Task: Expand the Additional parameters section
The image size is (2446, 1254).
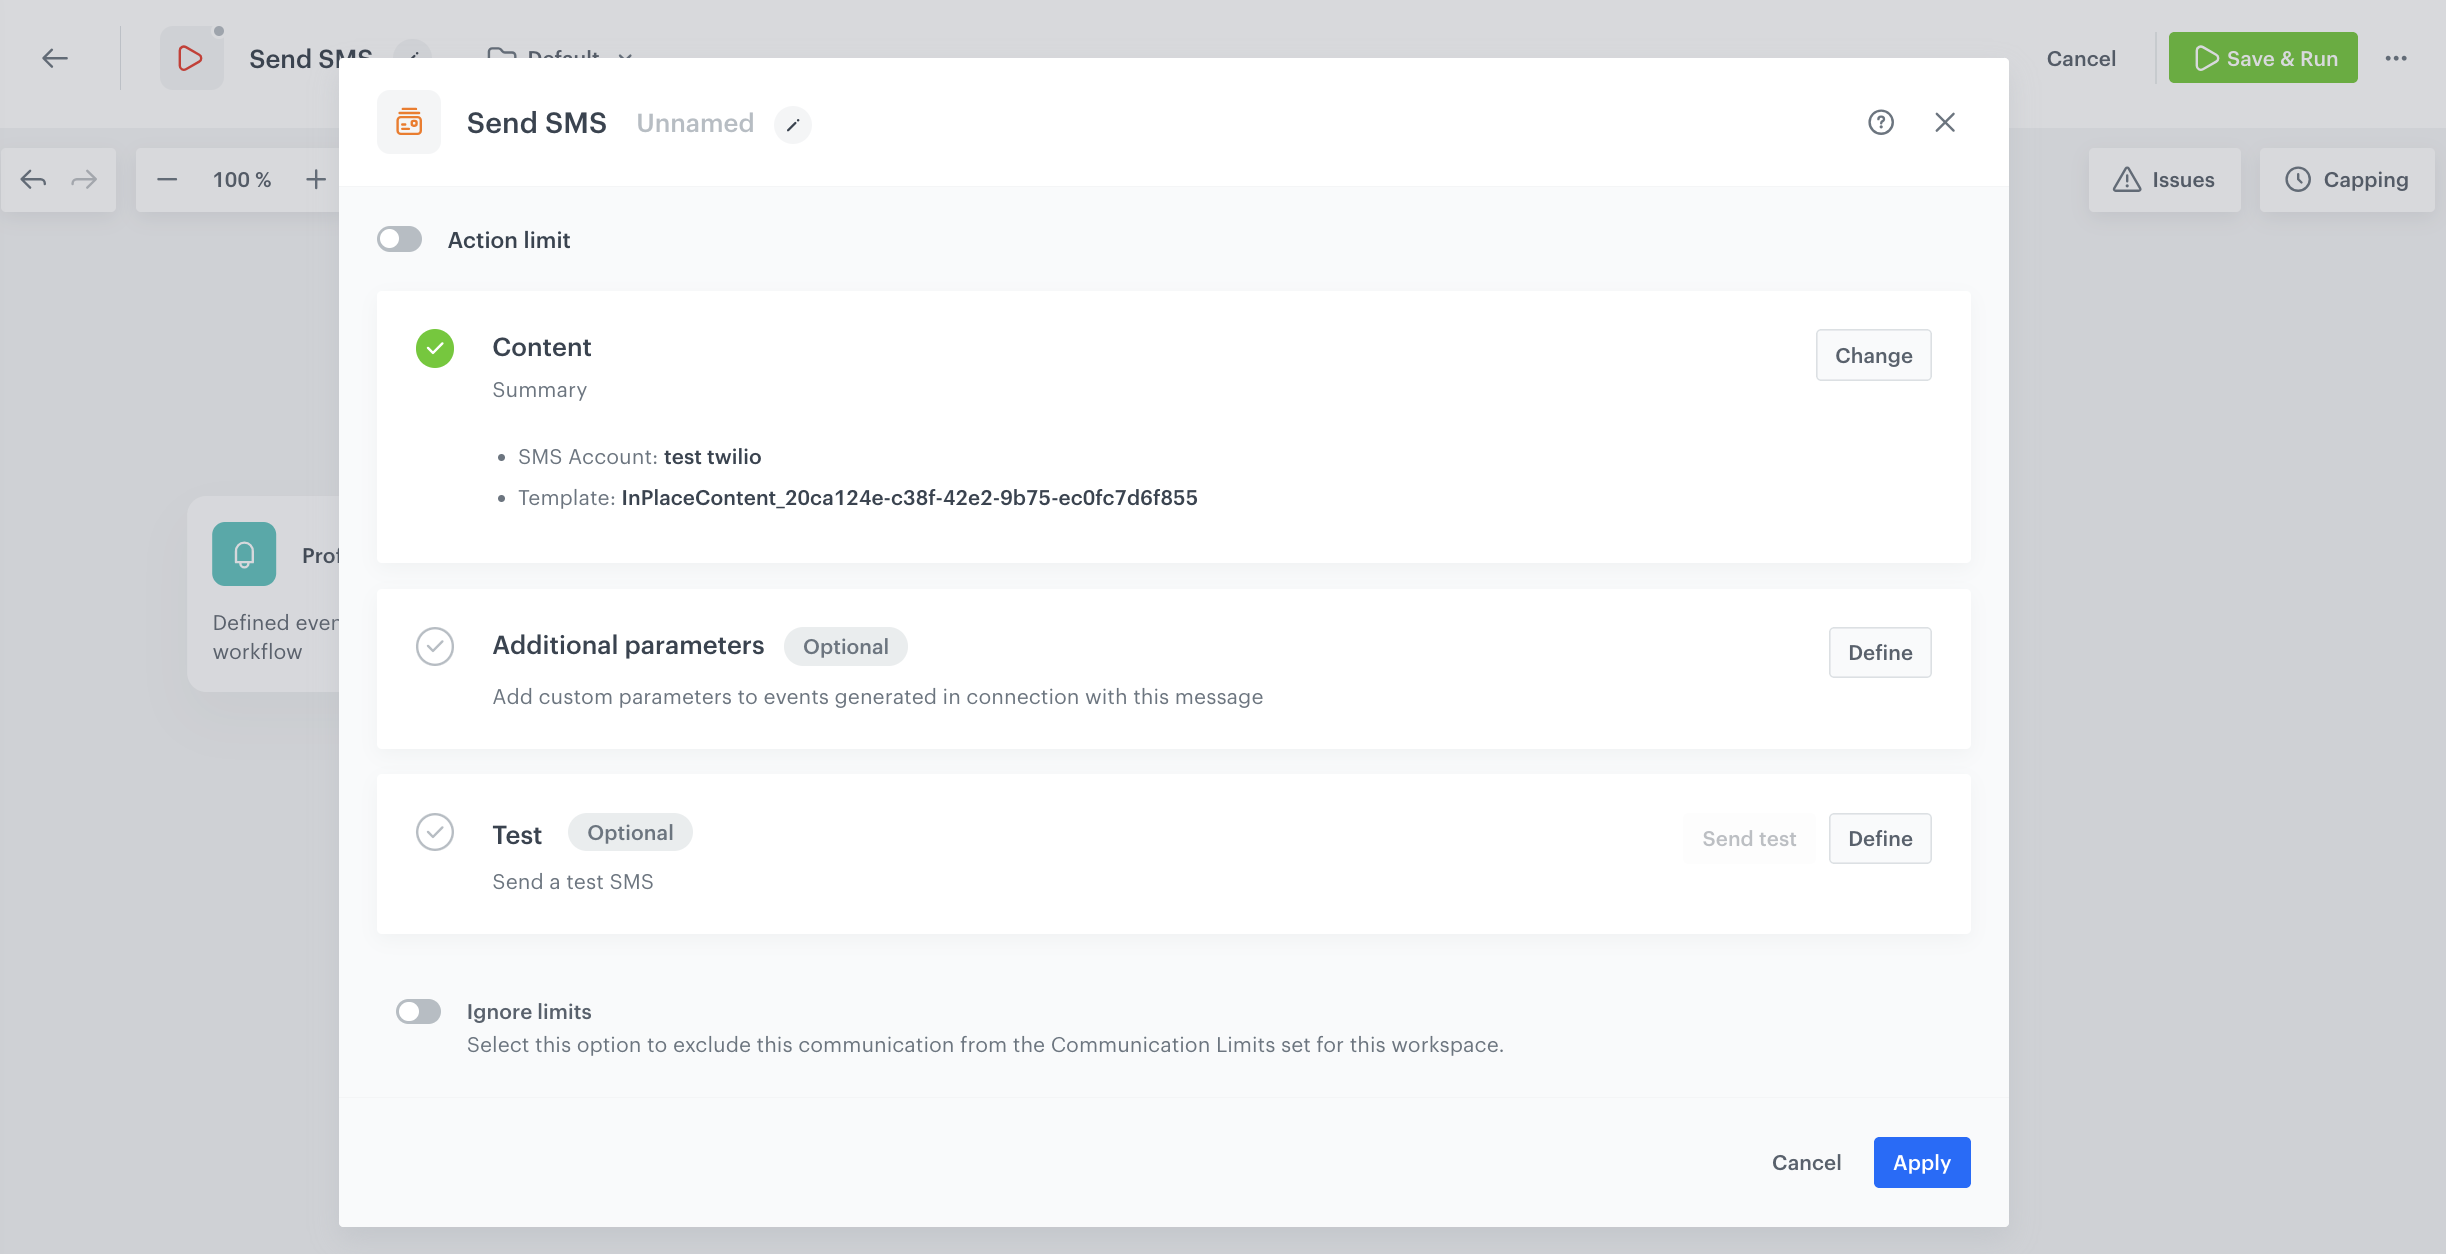Action: point(1880,651)
